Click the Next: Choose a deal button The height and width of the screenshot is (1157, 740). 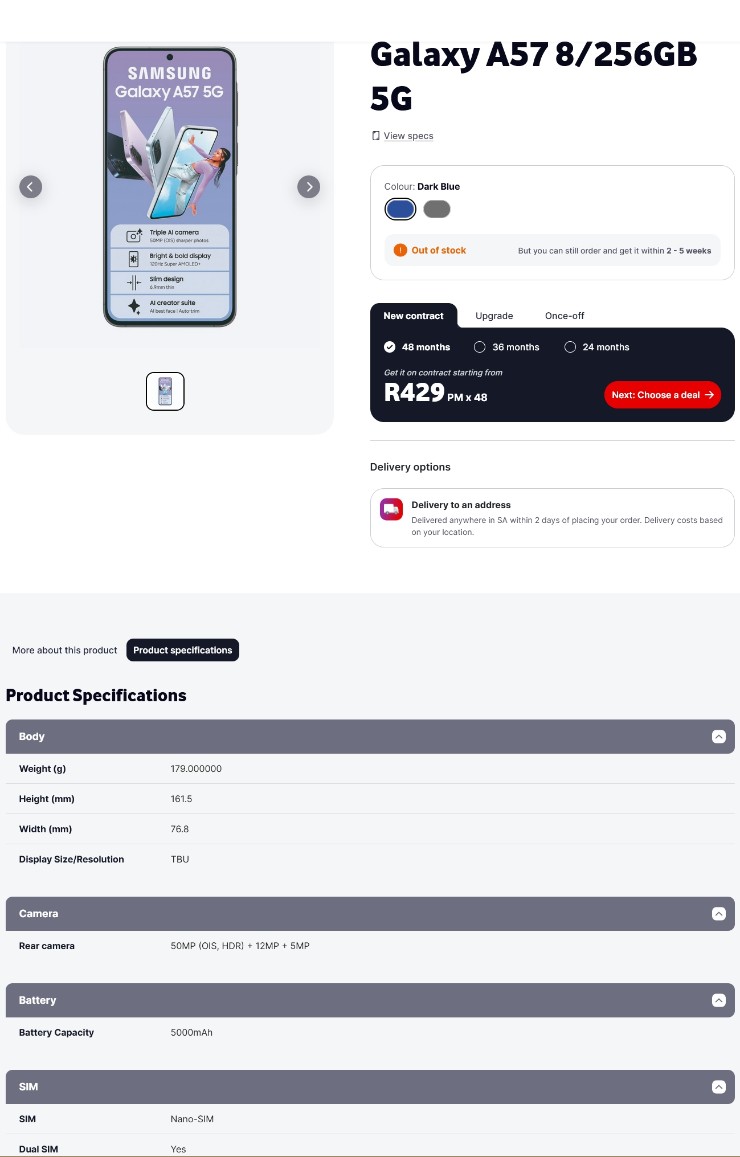pos(662,394)
